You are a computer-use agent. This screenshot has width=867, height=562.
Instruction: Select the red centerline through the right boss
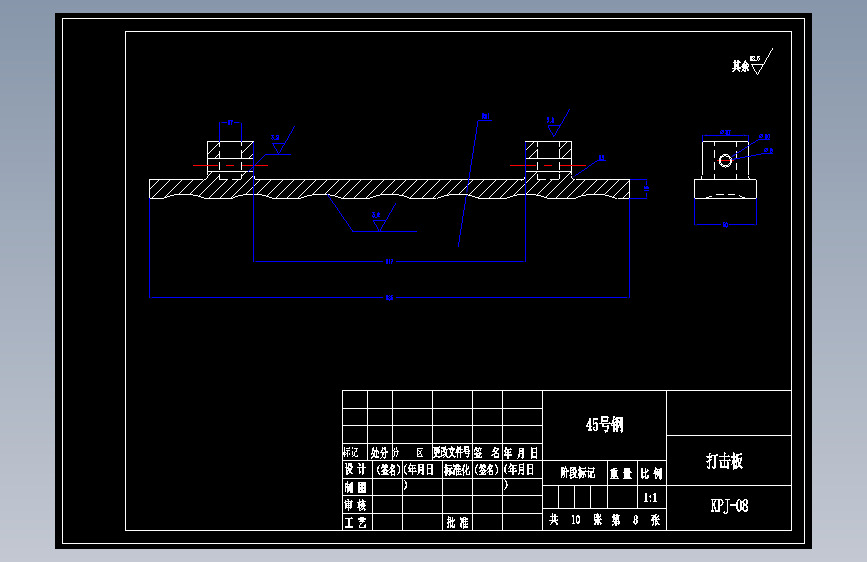tap(547, 165)
